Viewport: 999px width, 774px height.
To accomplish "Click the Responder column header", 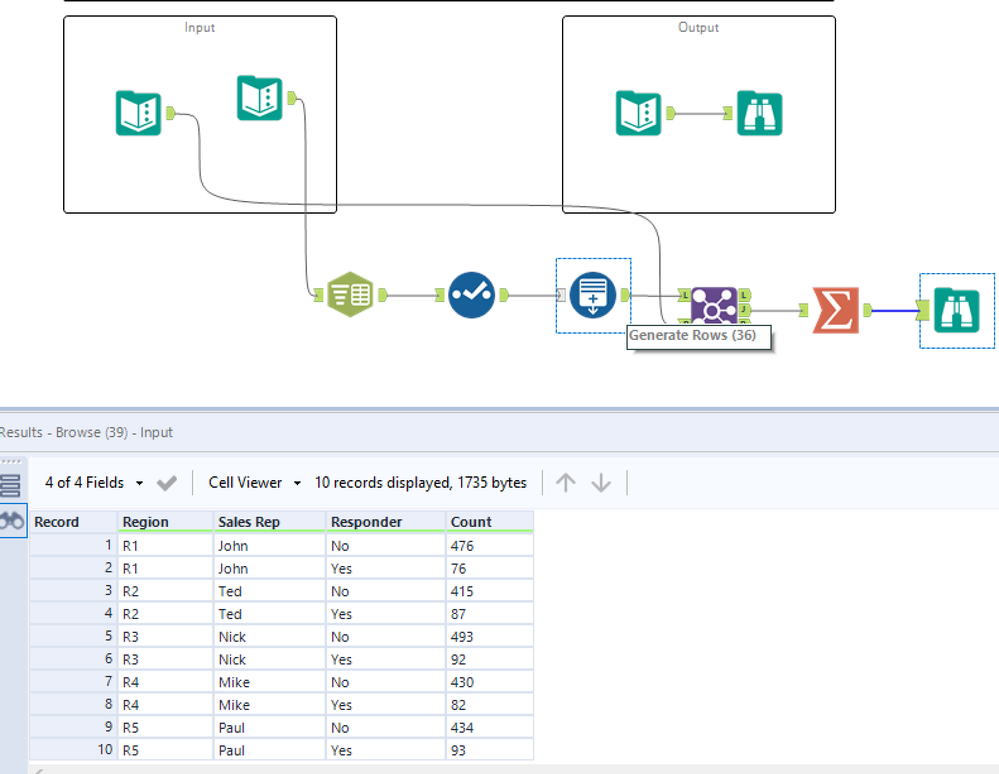I will 386,522.
